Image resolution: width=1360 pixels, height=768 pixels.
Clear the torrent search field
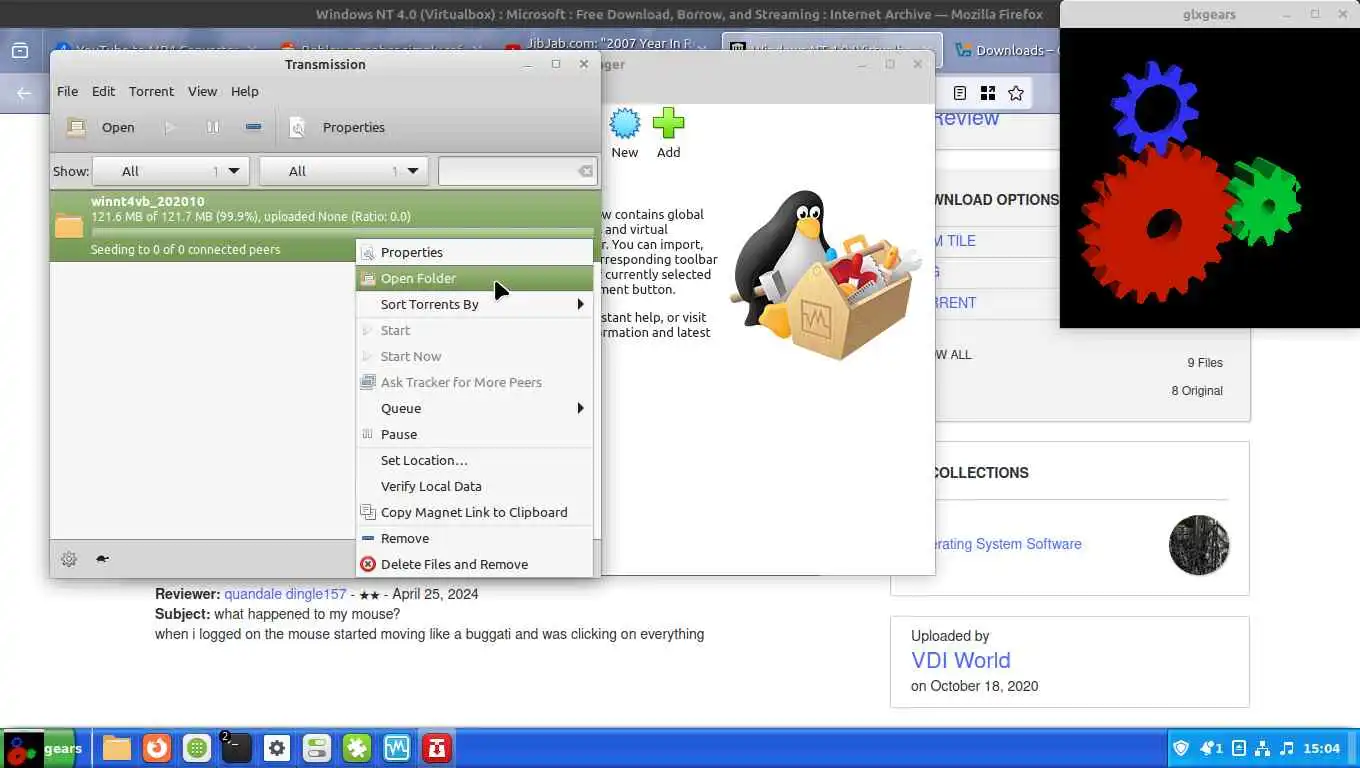[585, 171]
